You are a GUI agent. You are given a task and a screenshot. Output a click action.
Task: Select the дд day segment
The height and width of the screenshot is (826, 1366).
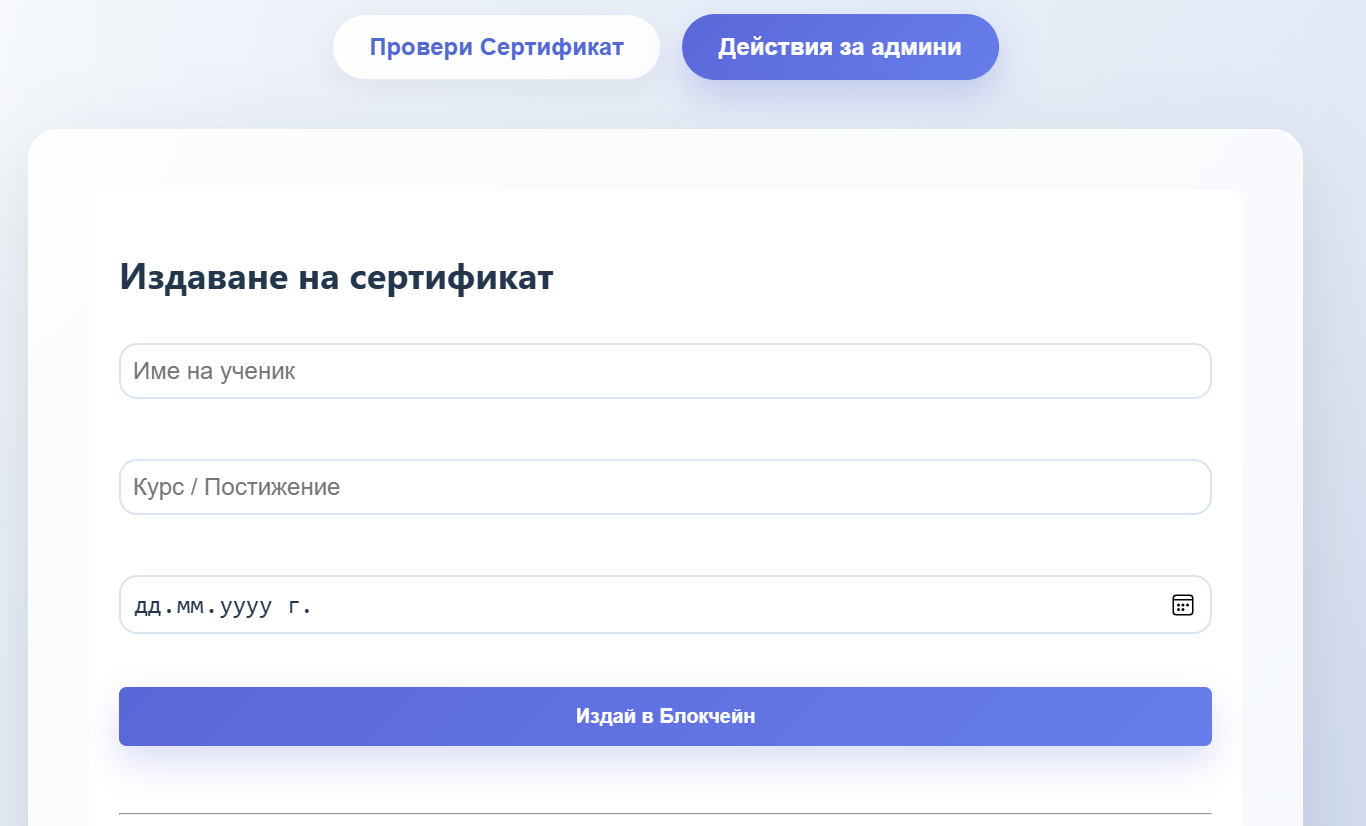point(147,606)
